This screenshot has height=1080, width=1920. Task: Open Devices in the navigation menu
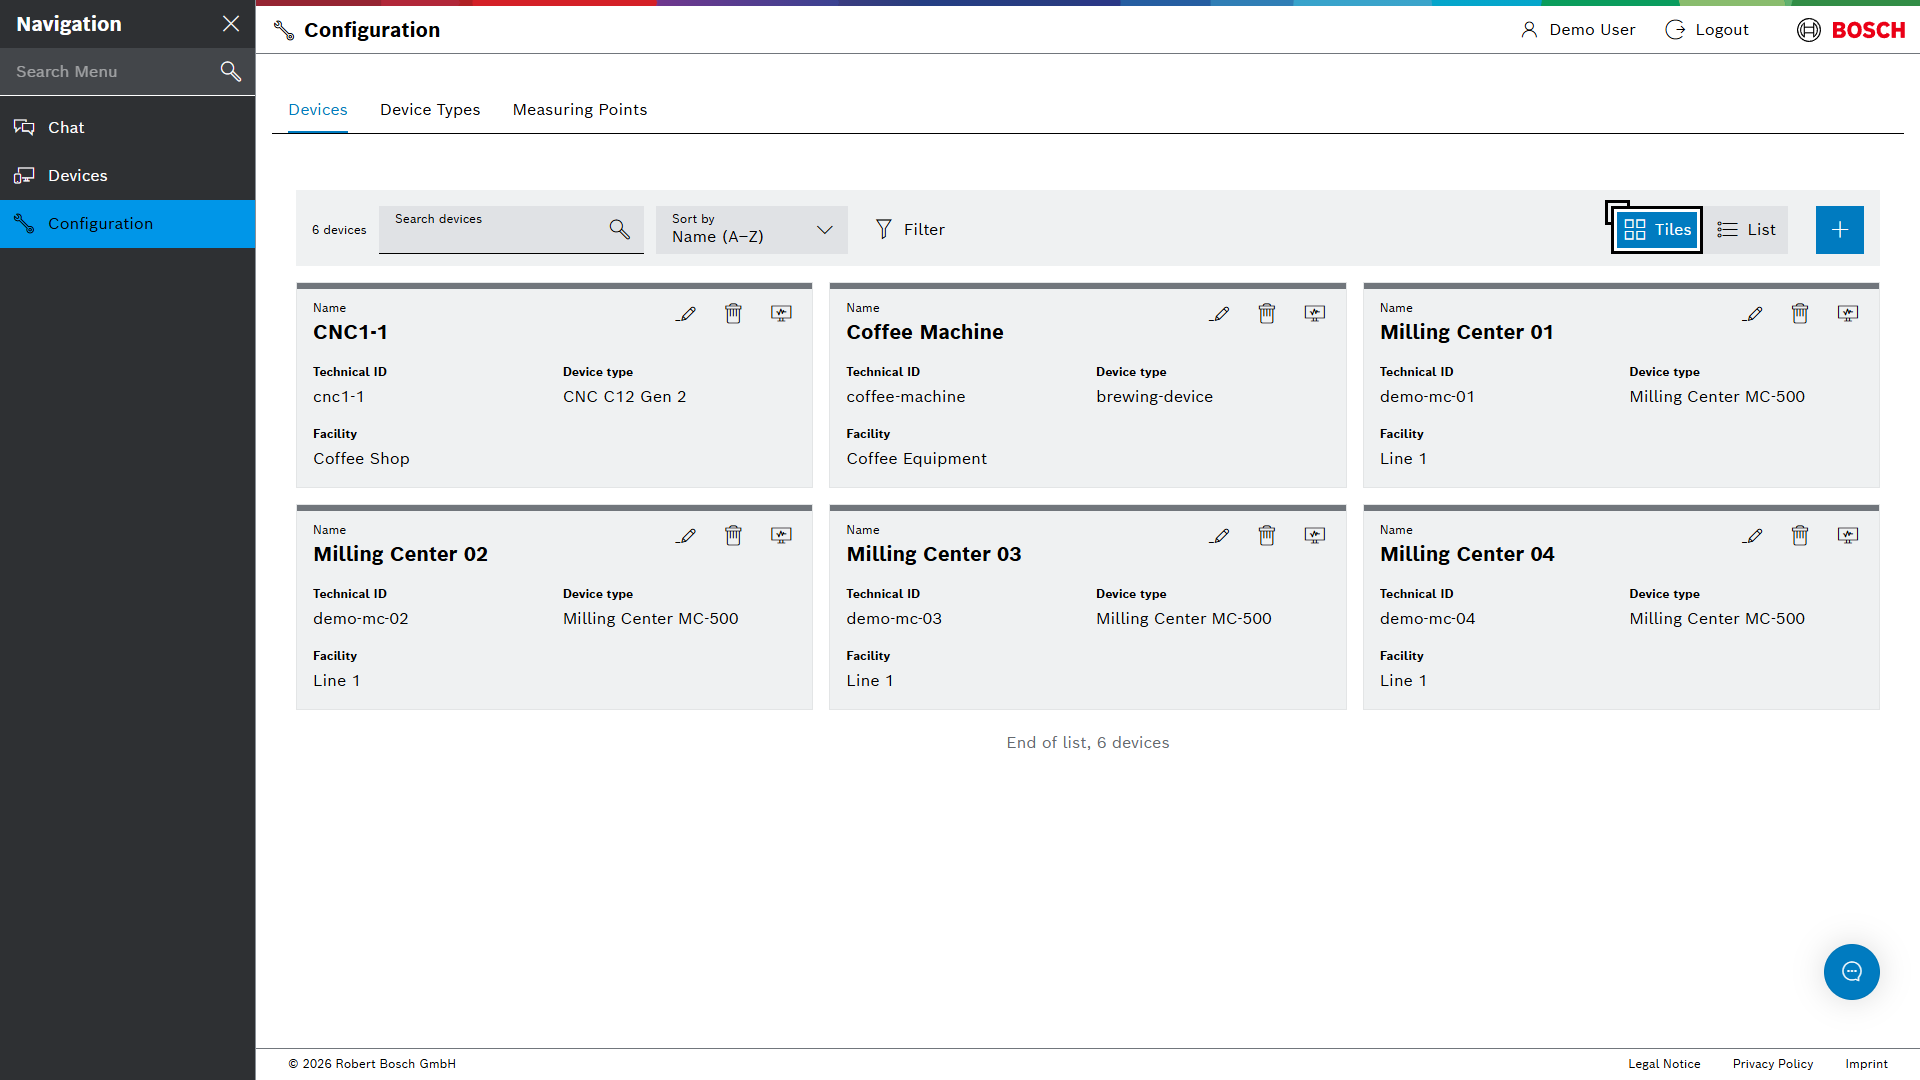[x=128, y=176]
